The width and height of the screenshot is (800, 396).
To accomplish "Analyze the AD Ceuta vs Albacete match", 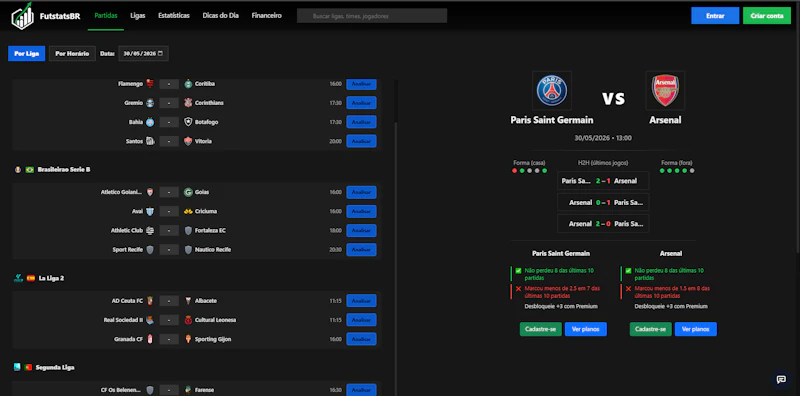I will pyautogui.click(x=361, y=301).
